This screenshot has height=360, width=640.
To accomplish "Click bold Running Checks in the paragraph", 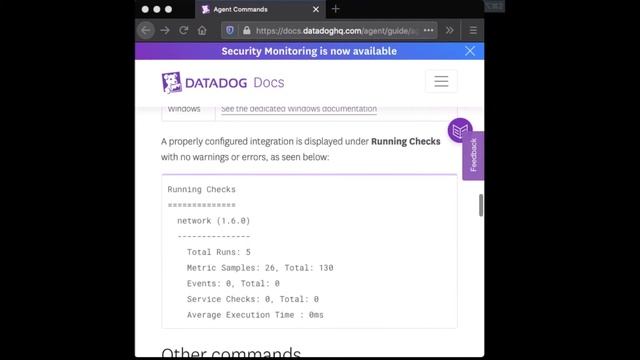I will [406, 142].
